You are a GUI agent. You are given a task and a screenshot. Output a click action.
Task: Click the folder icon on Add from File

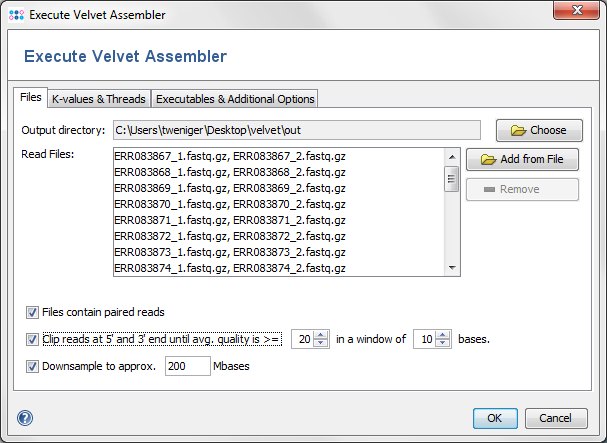[x=488, y=160]
